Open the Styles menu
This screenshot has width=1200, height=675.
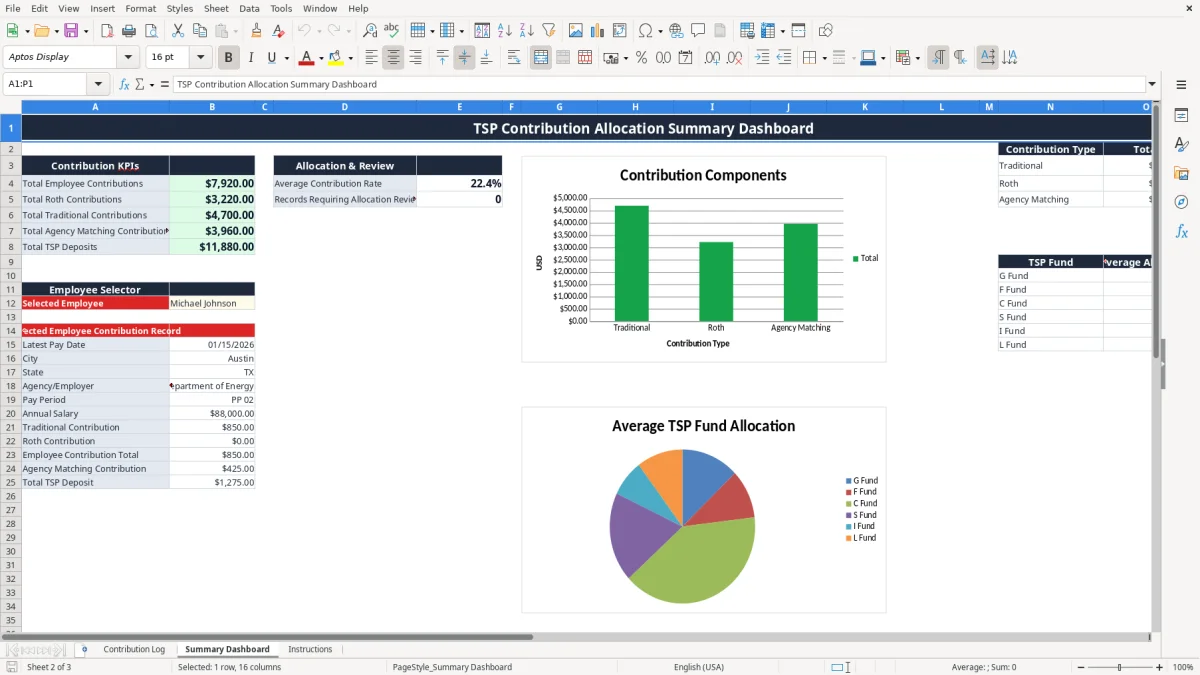click(x=180, y=8)
